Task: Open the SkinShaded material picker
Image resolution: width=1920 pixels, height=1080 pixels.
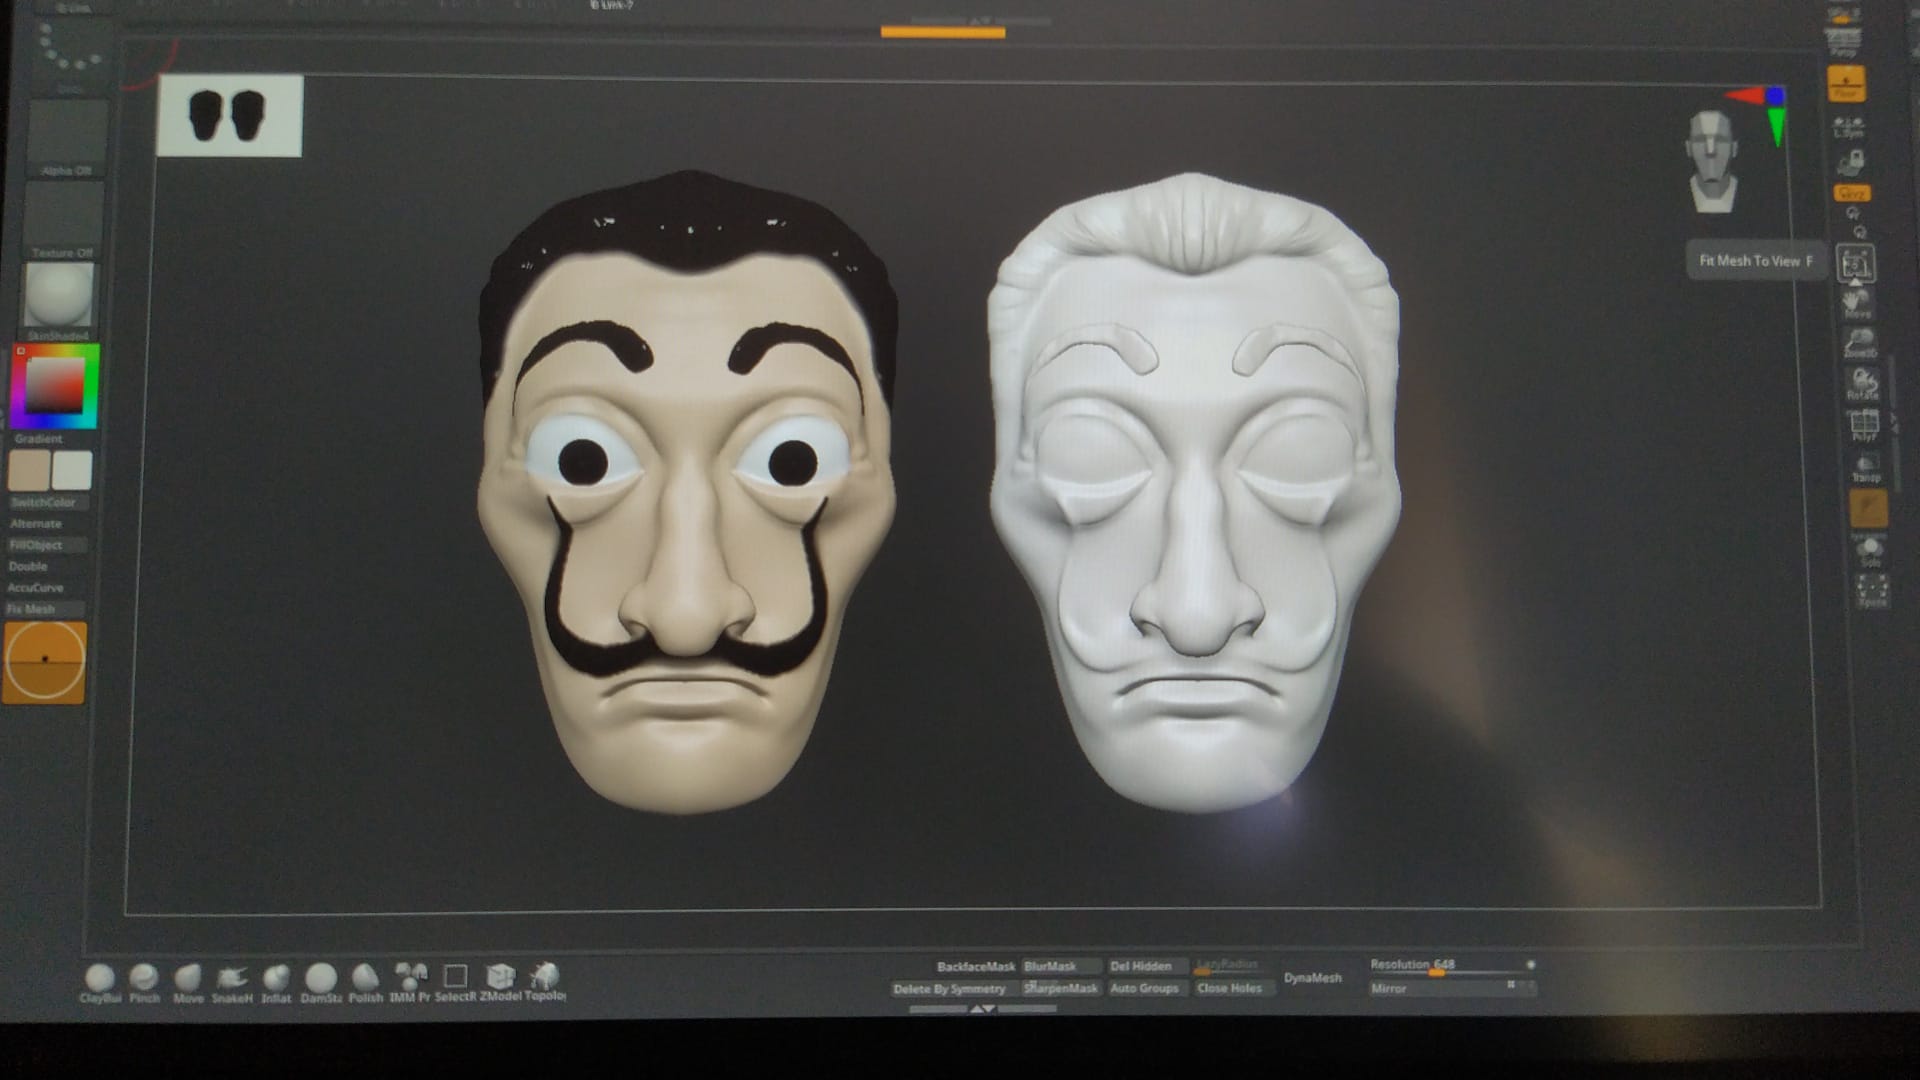Action: [x=59, y=301]
